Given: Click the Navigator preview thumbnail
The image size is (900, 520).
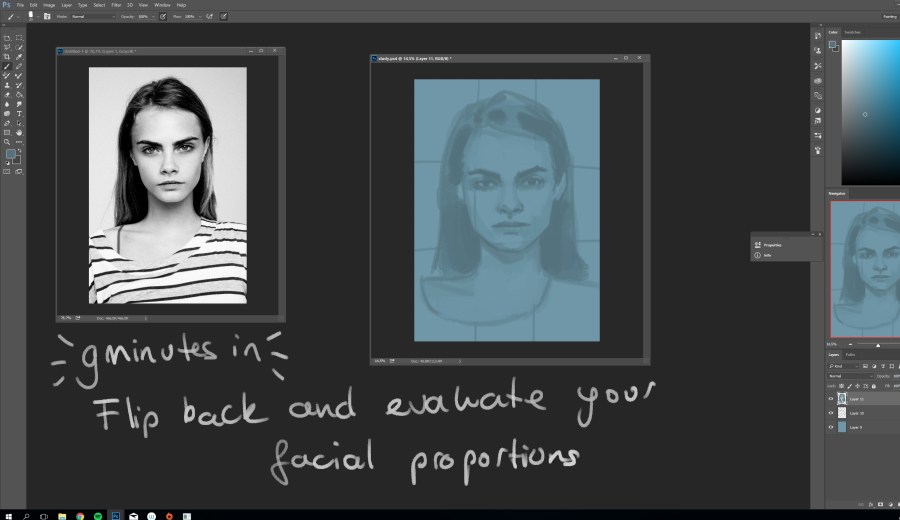Looking at the screenshot, I should pyautogui.click(x=865, y=268).
